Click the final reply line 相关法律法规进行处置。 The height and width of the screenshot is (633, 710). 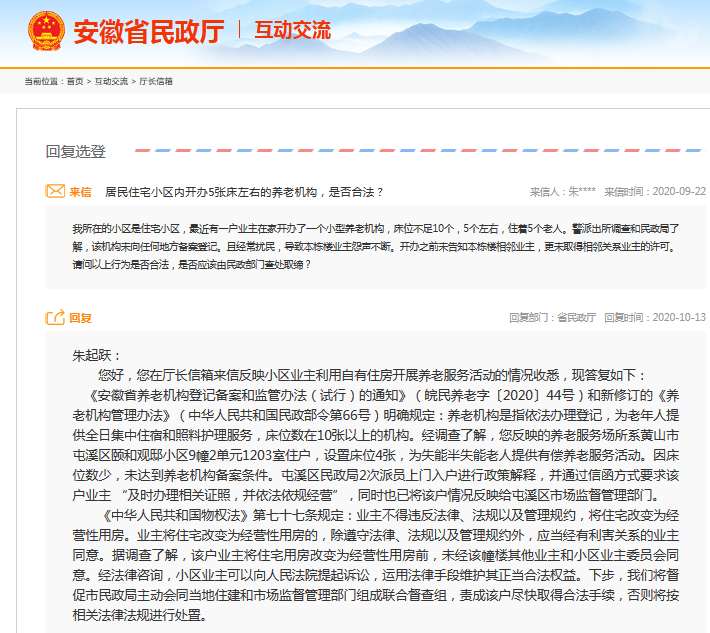click(140, 615)
